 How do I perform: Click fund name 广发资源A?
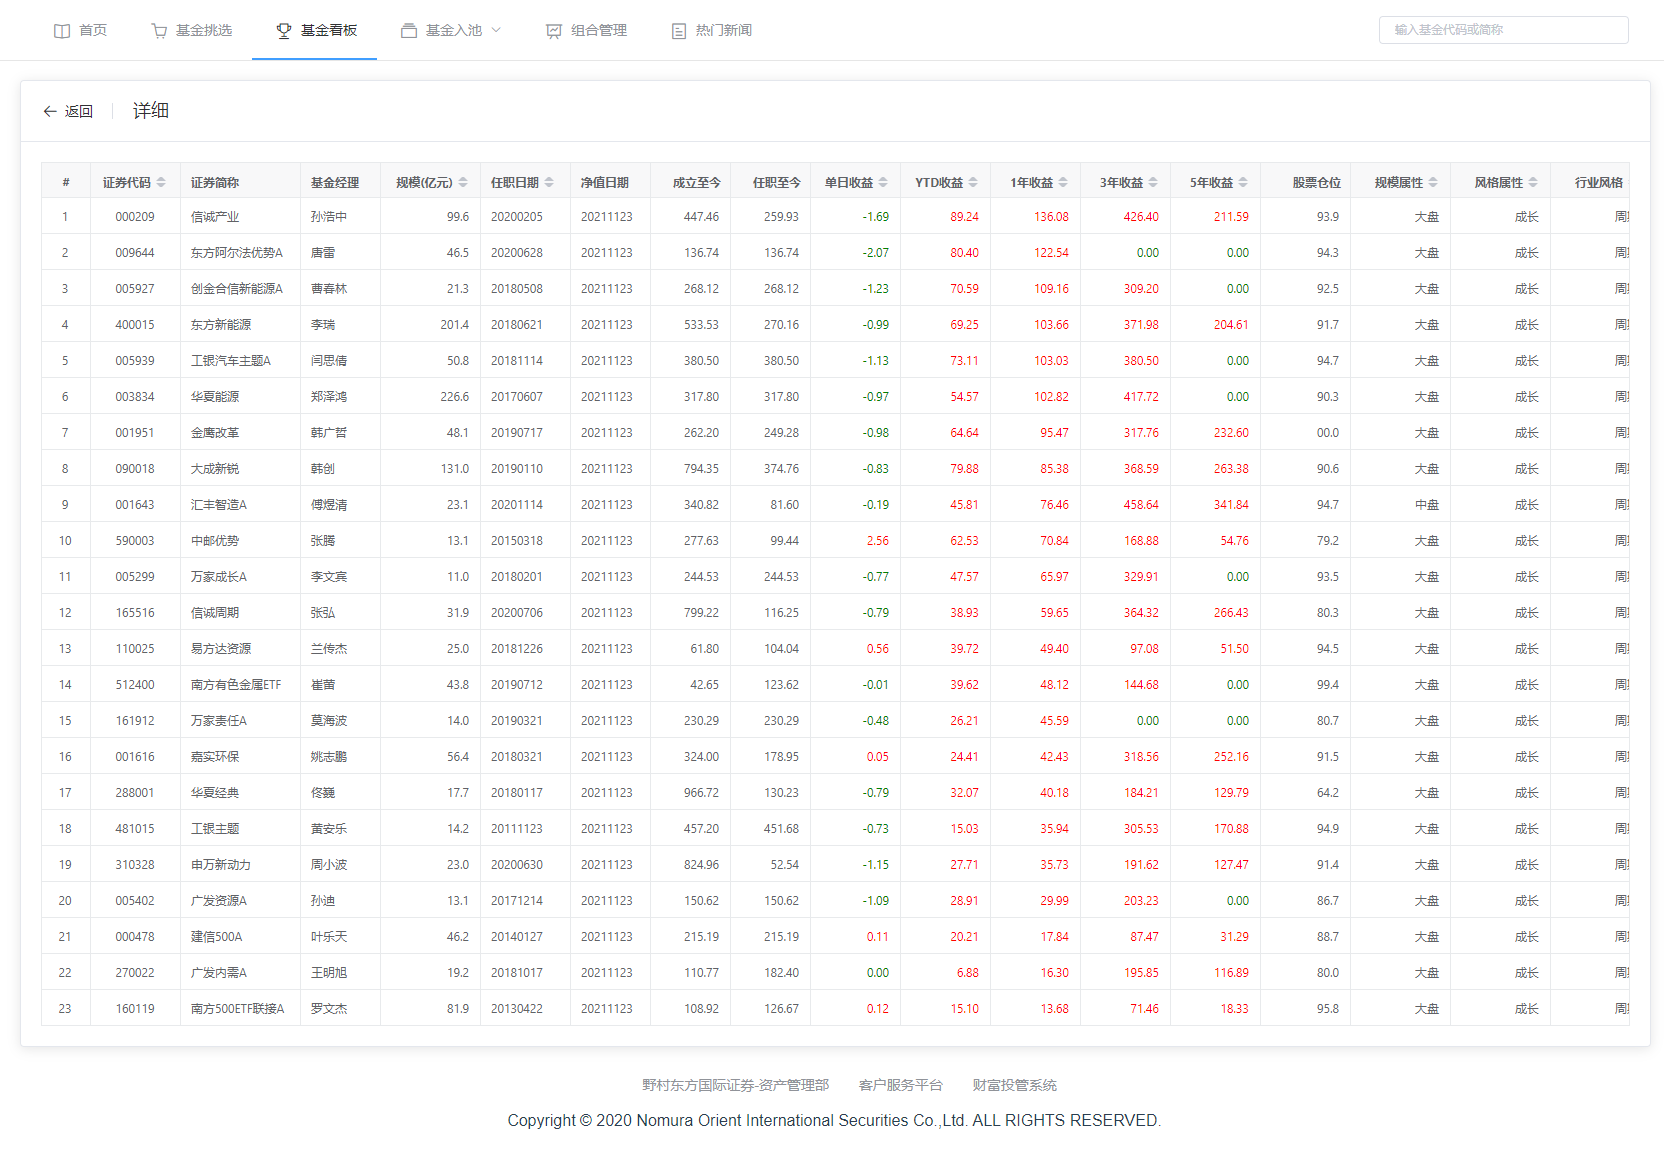click(219, 901)
